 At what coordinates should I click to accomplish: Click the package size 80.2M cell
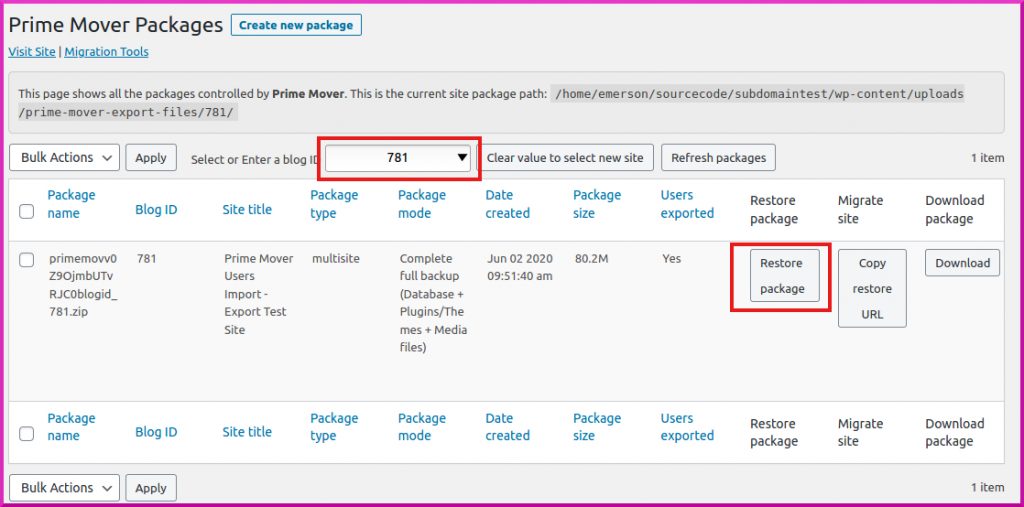[x=591, y=259]
